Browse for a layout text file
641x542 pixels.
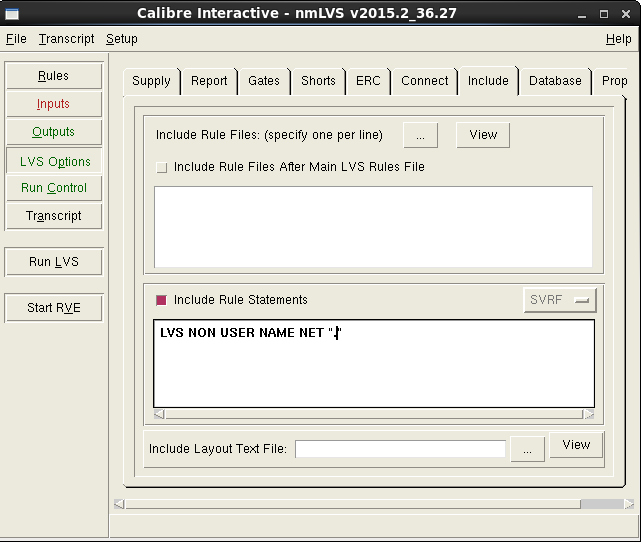(527, 449)
